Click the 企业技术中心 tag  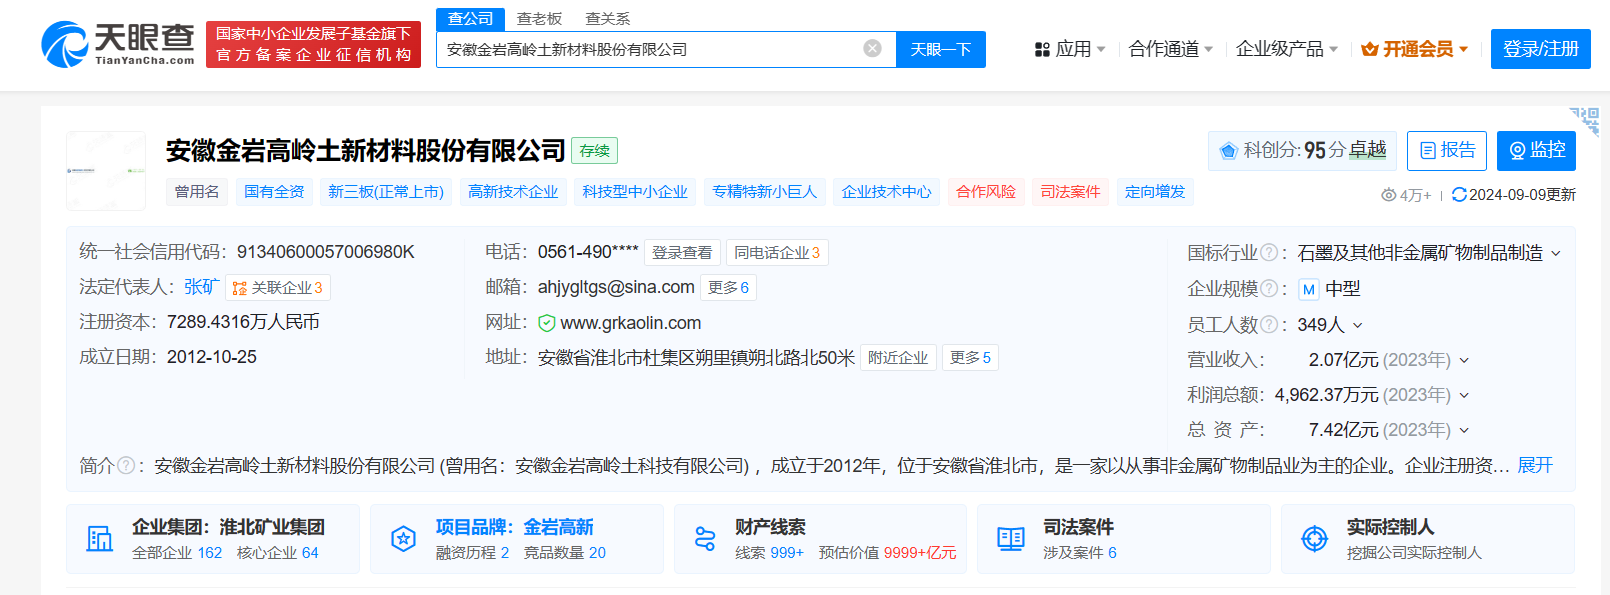[886, 192]
